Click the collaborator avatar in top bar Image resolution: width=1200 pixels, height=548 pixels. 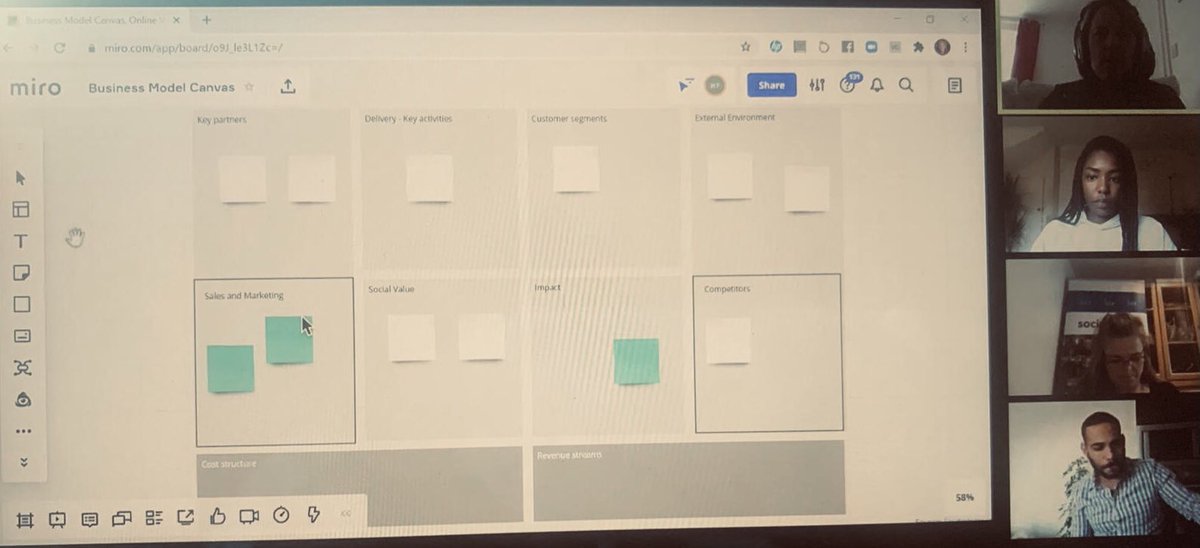click(x=714, y=85)
